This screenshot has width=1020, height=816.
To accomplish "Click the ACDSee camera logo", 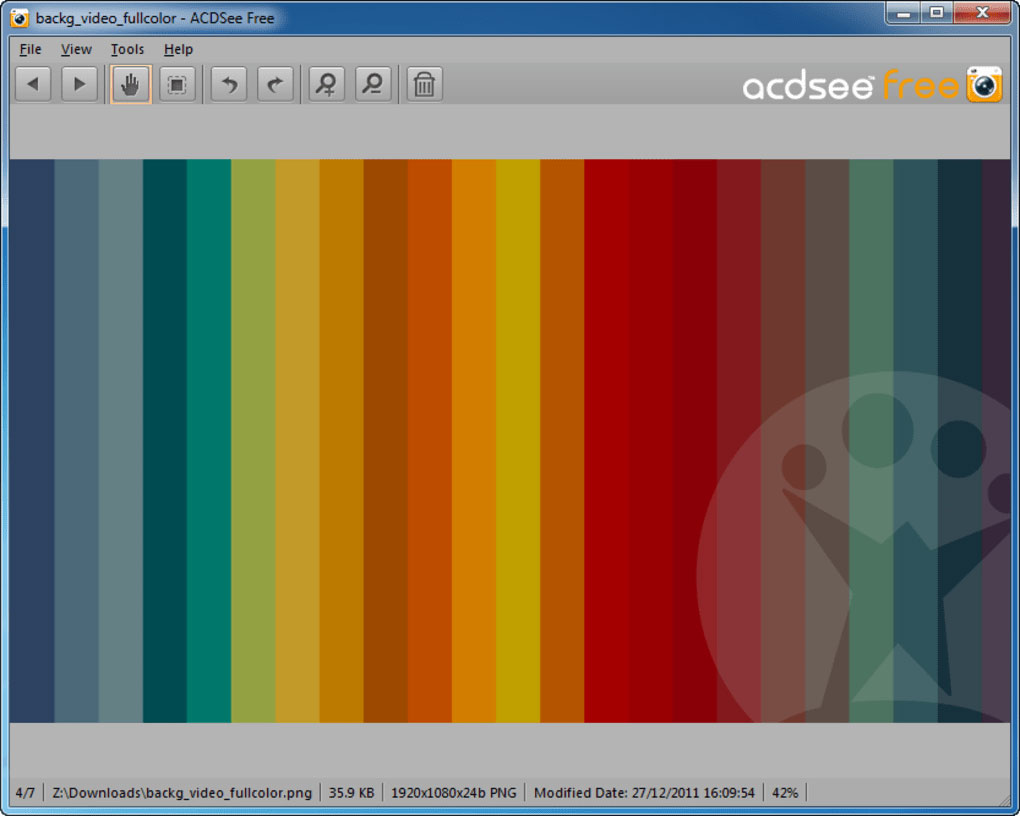I will (x=984, y=86).
